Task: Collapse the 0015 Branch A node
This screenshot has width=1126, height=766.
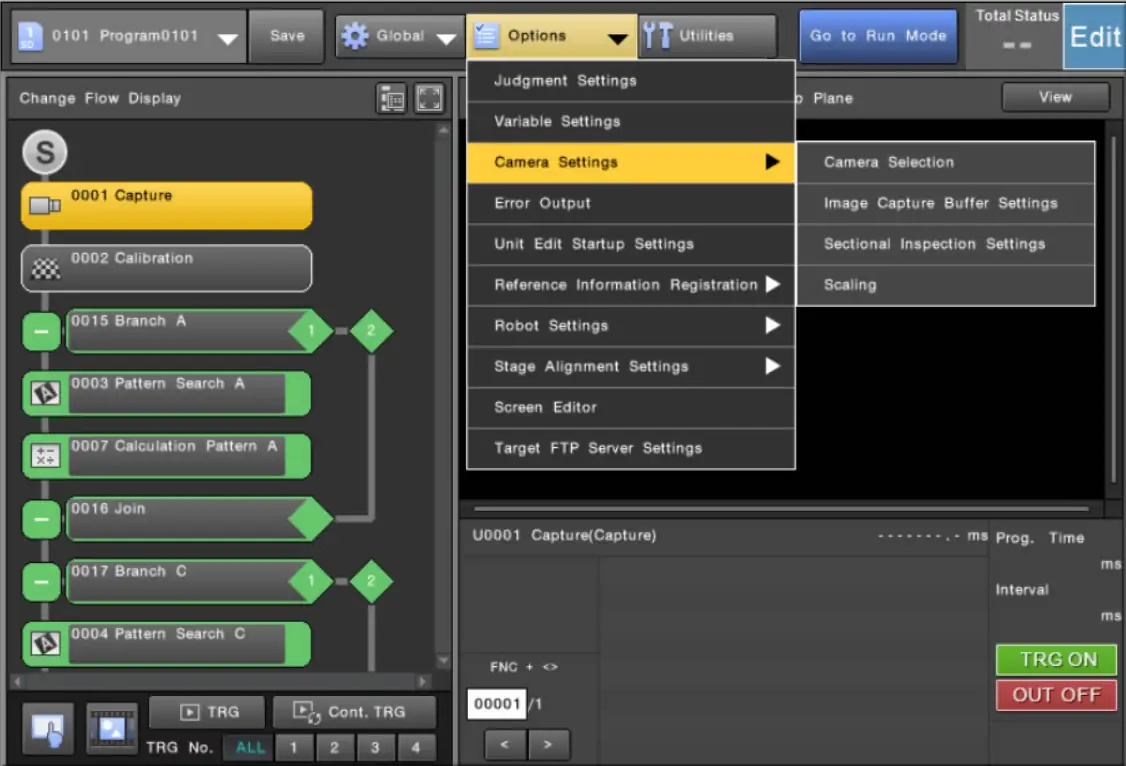Action: click(x=41, y=332)
